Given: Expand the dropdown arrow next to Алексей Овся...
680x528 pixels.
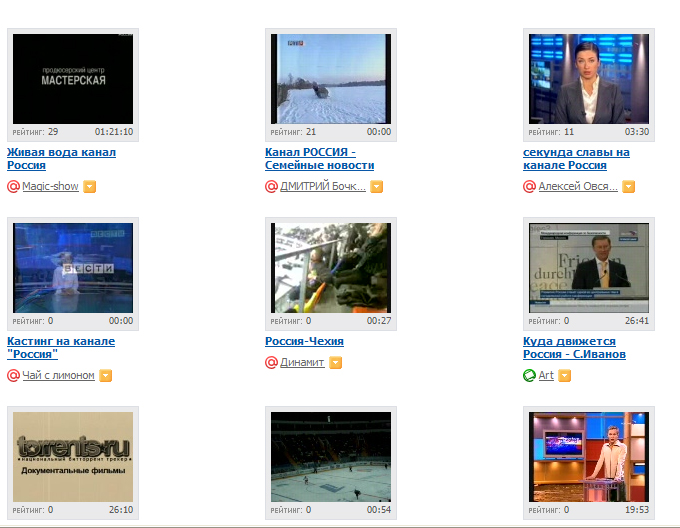Looking at the screenshot, I should click(628, 186).
